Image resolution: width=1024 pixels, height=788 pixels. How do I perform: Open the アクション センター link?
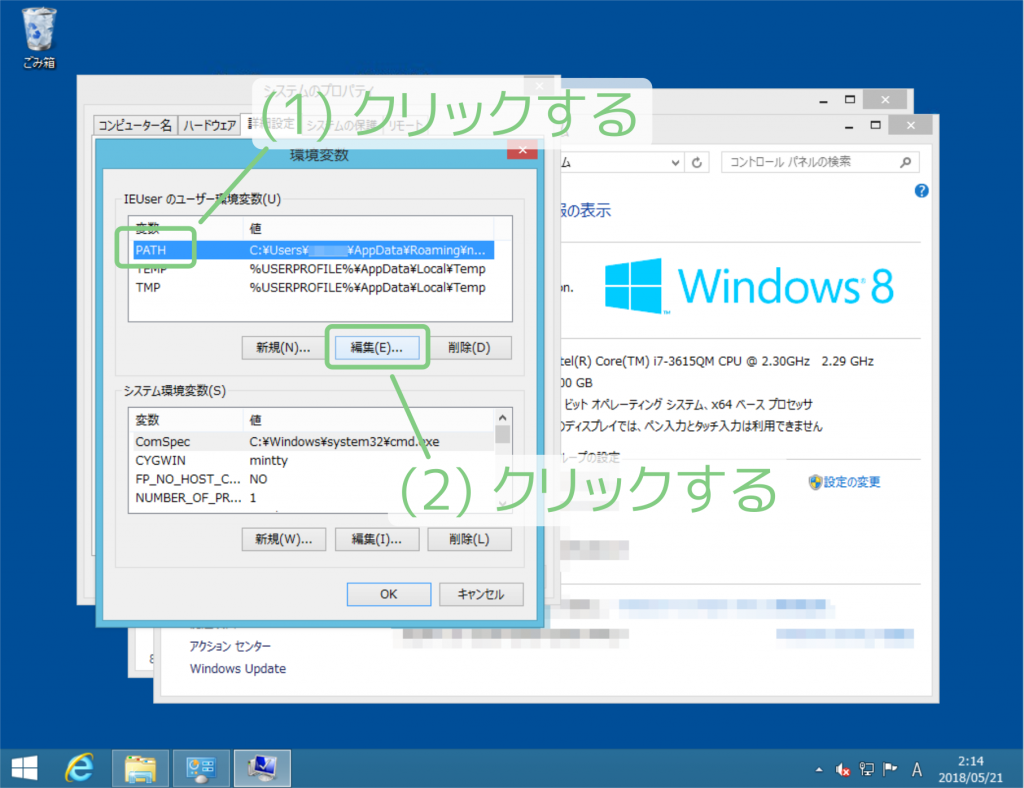click(x=230, y=646)
